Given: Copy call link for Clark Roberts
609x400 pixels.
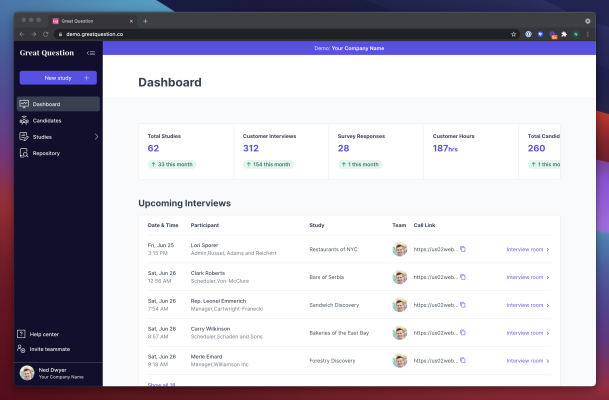Looking at the screenshot, I should [462, 277].
